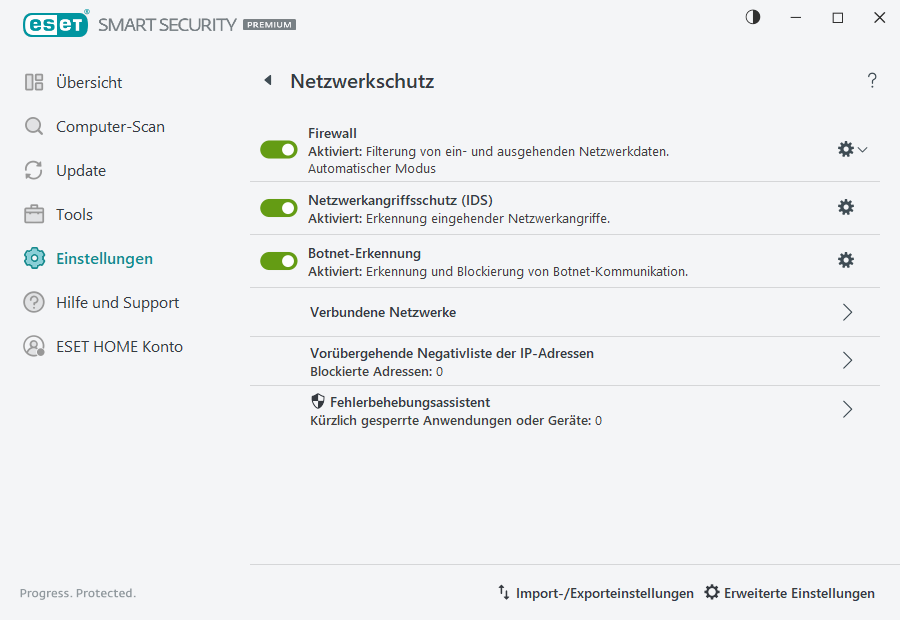Click Erweiterte Einstellungen
900x620 pixels.
789,593
